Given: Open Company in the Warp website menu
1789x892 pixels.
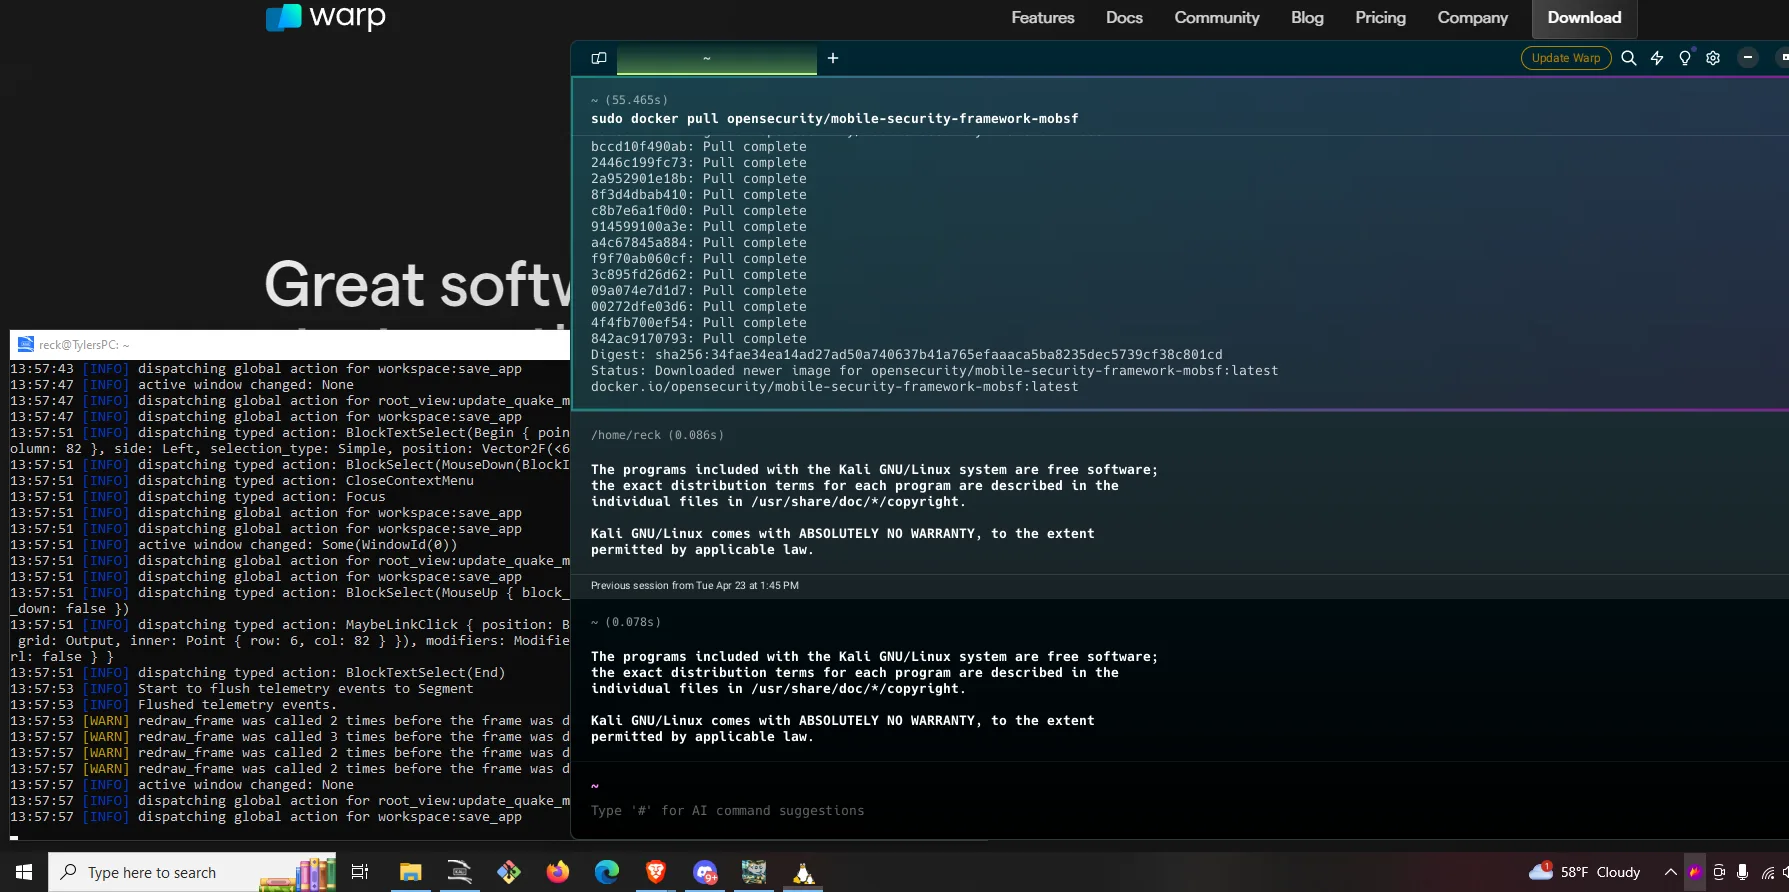Looking at the screenshot, I should tap(1472, 18).
